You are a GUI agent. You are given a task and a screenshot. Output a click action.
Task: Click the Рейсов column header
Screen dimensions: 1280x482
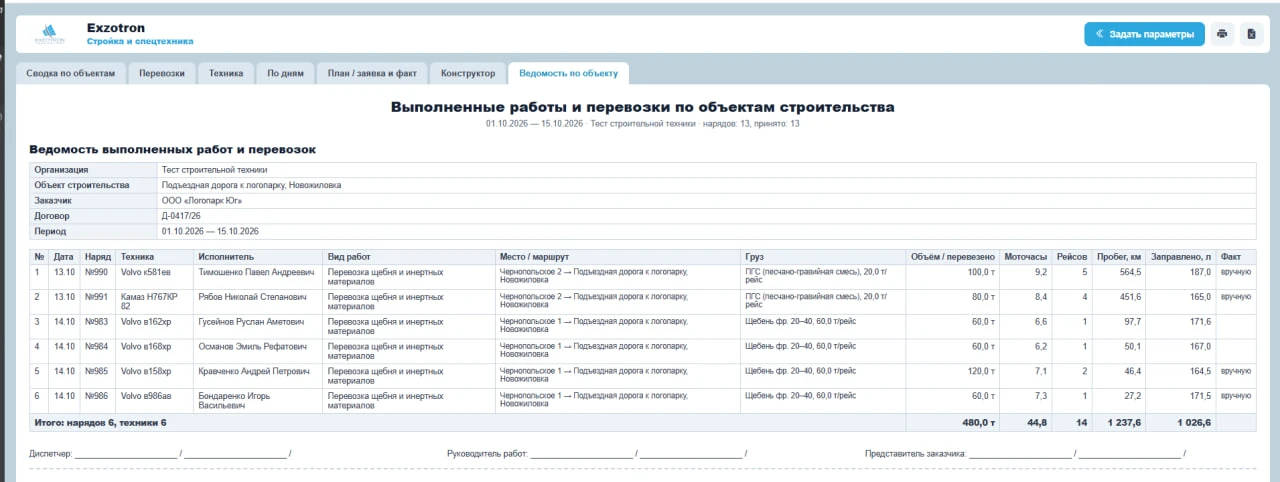1072,257
